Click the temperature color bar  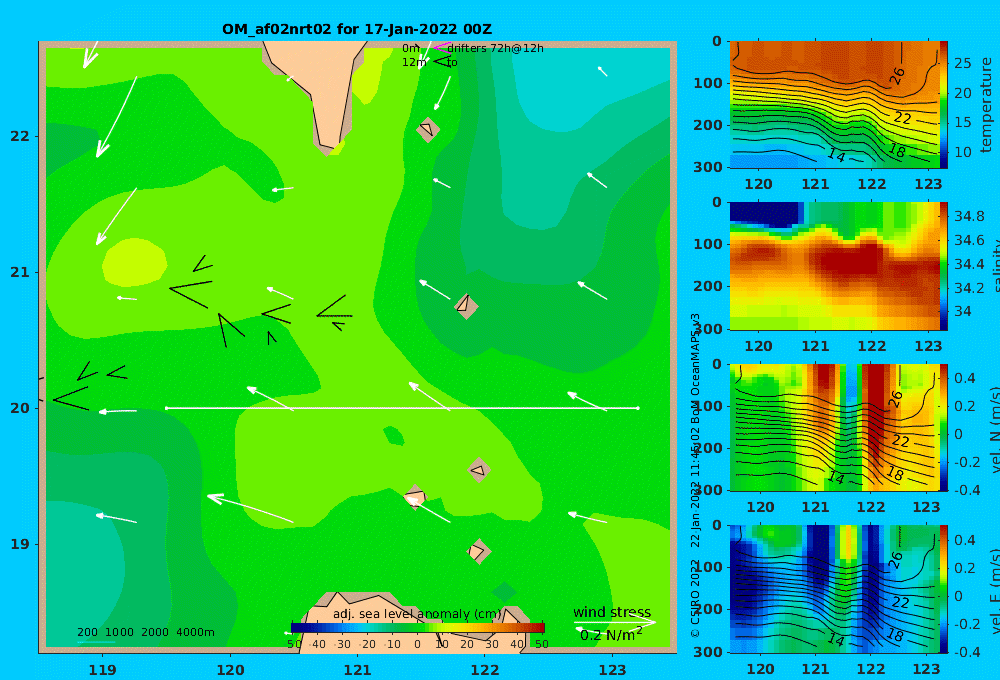pyautogui.click(x=944, y=105)
